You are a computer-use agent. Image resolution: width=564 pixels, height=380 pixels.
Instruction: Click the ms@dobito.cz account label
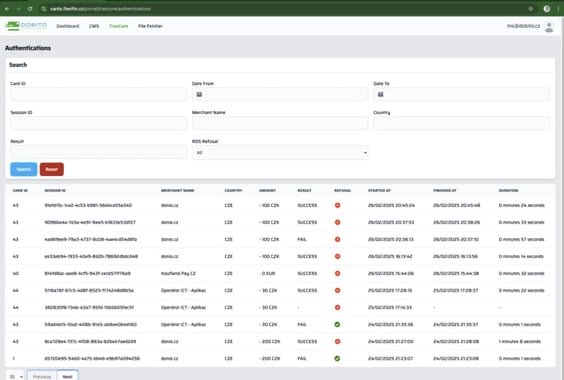(523, 26)
